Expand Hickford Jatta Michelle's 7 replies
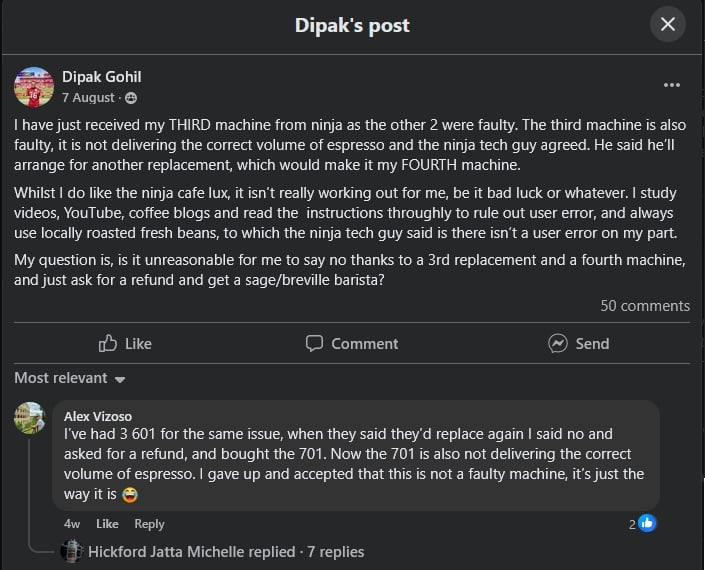705x570 pixels. 226,552
